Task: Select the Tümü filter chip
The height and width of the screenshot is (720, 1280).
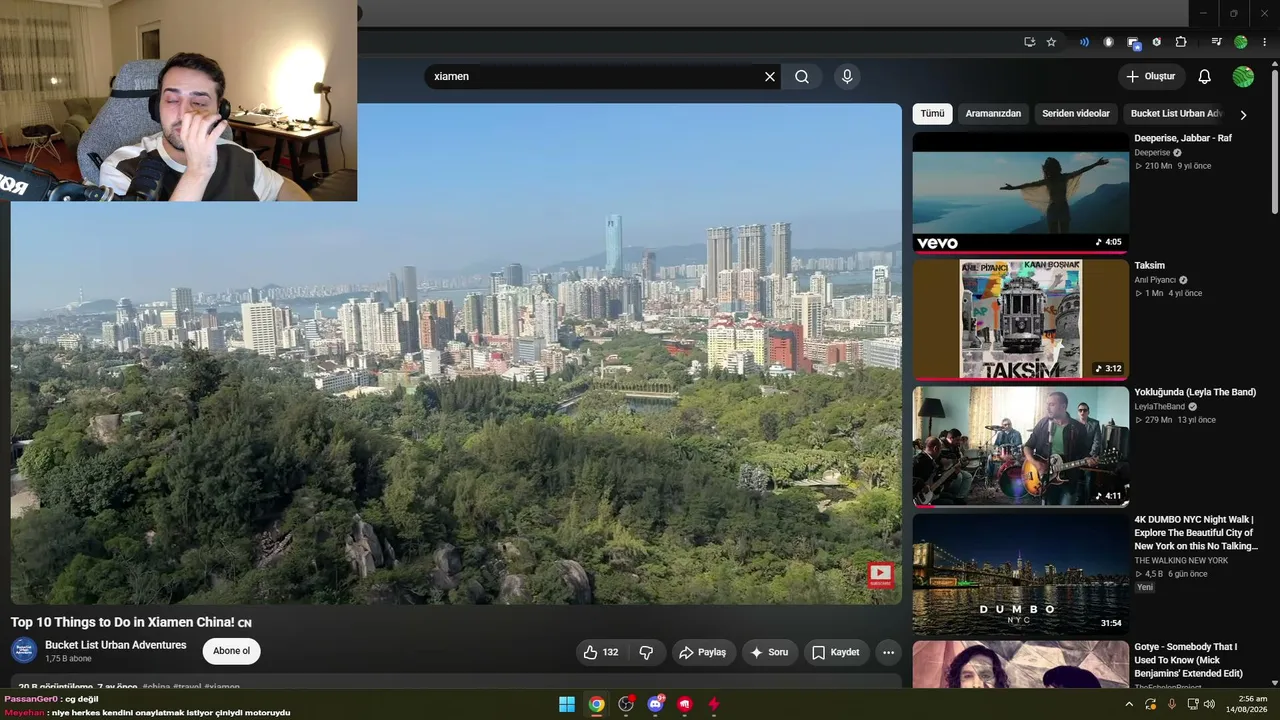Action: pos(932,114)
